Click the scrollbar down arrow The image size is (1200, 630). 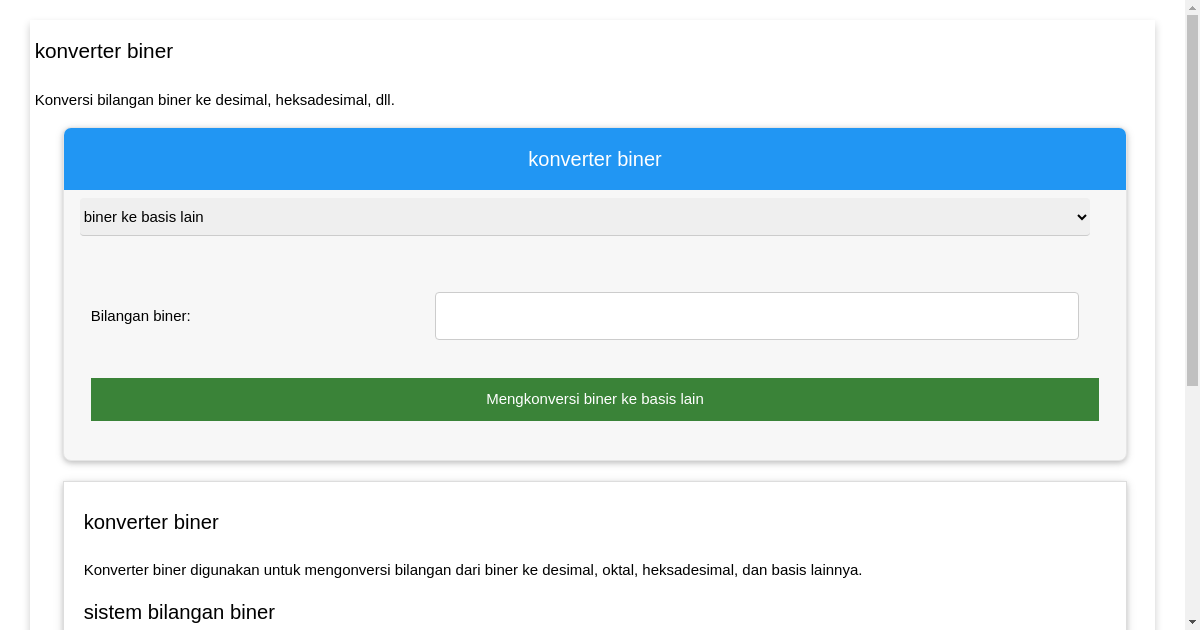point(1191,621)
